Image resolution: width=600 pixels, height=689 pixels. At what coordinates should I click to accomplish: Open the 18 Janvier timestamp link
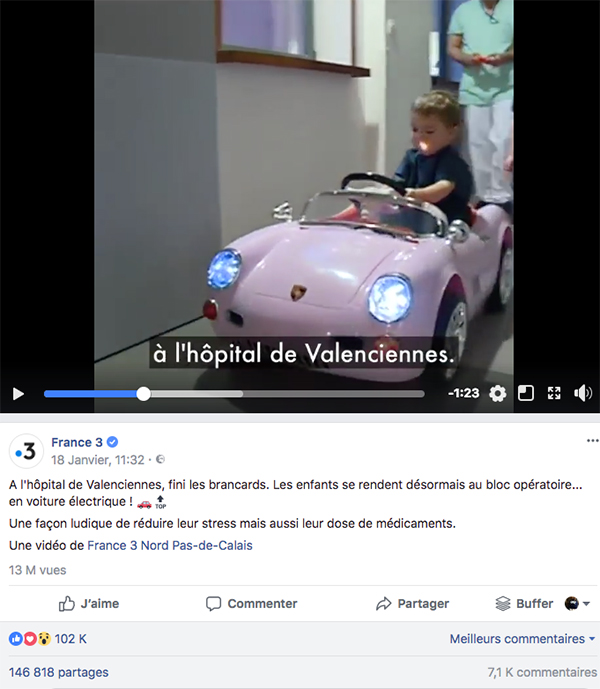pos(98,460)
